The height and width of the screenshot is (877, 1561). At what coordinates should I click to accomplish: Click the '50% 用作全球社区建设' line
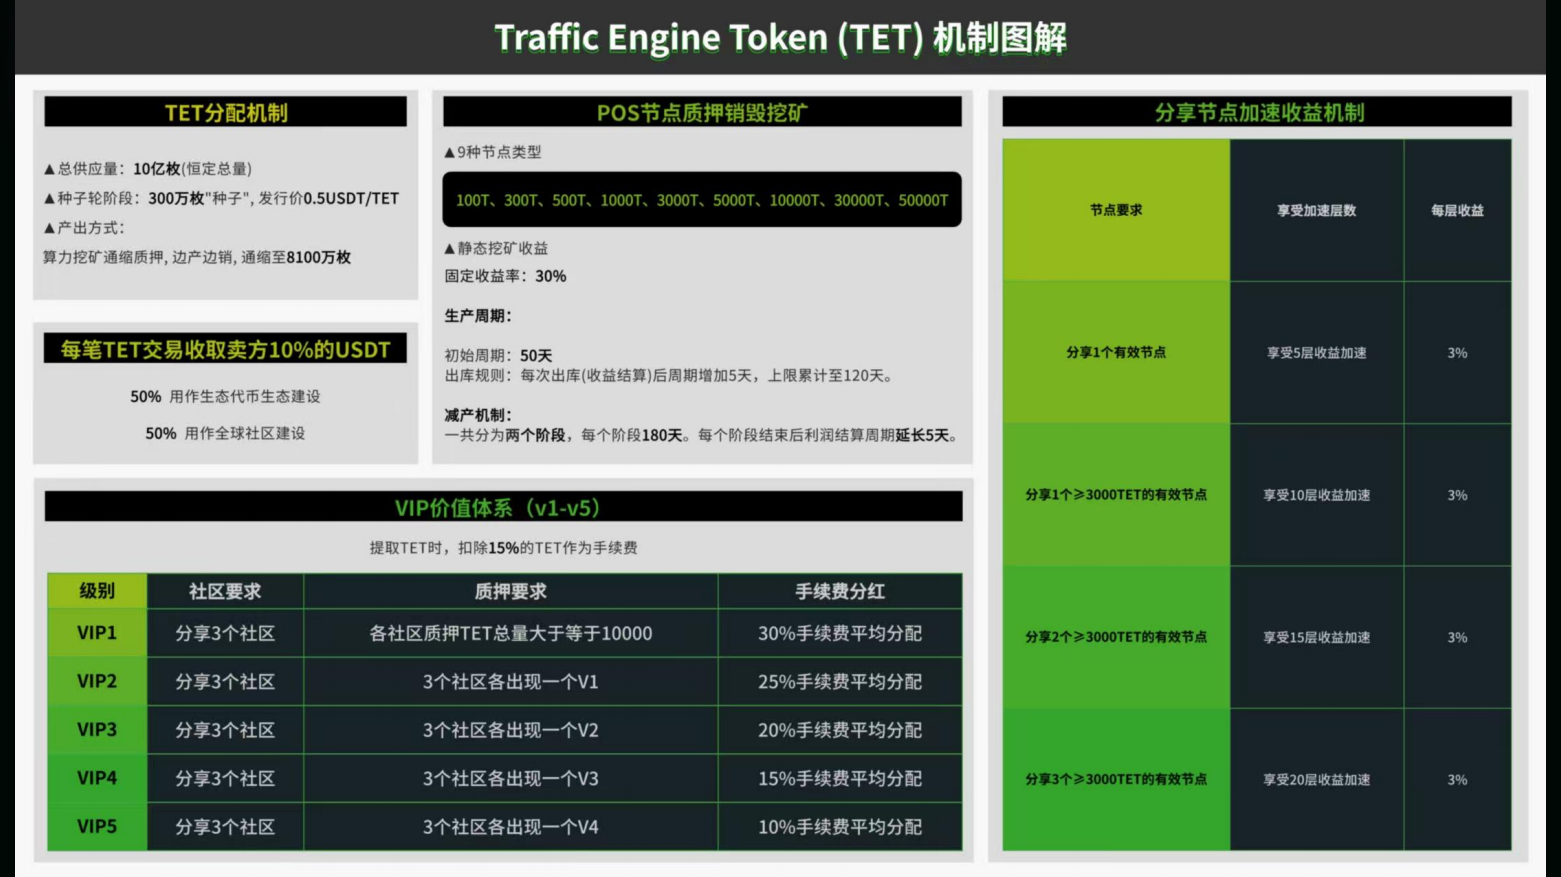pos(225,433)
